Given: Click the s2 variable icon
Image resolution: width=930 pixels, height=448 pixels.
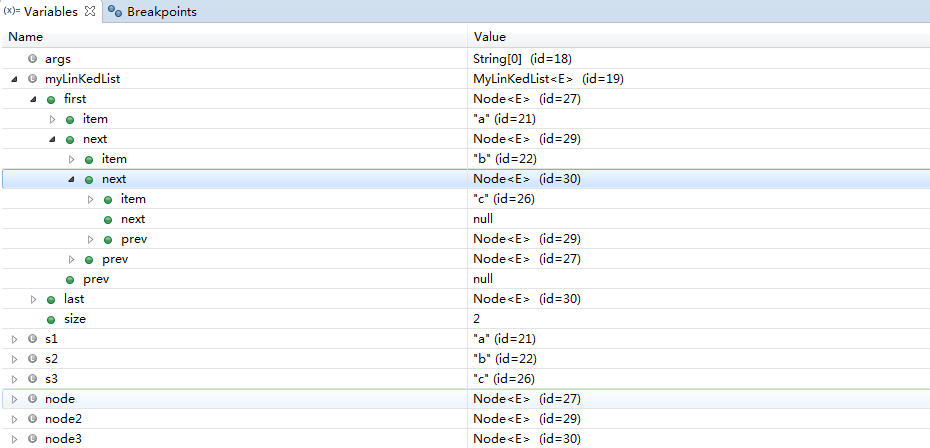Looking at the screenshot, I should pyautogui.click(x=33, y=359).
